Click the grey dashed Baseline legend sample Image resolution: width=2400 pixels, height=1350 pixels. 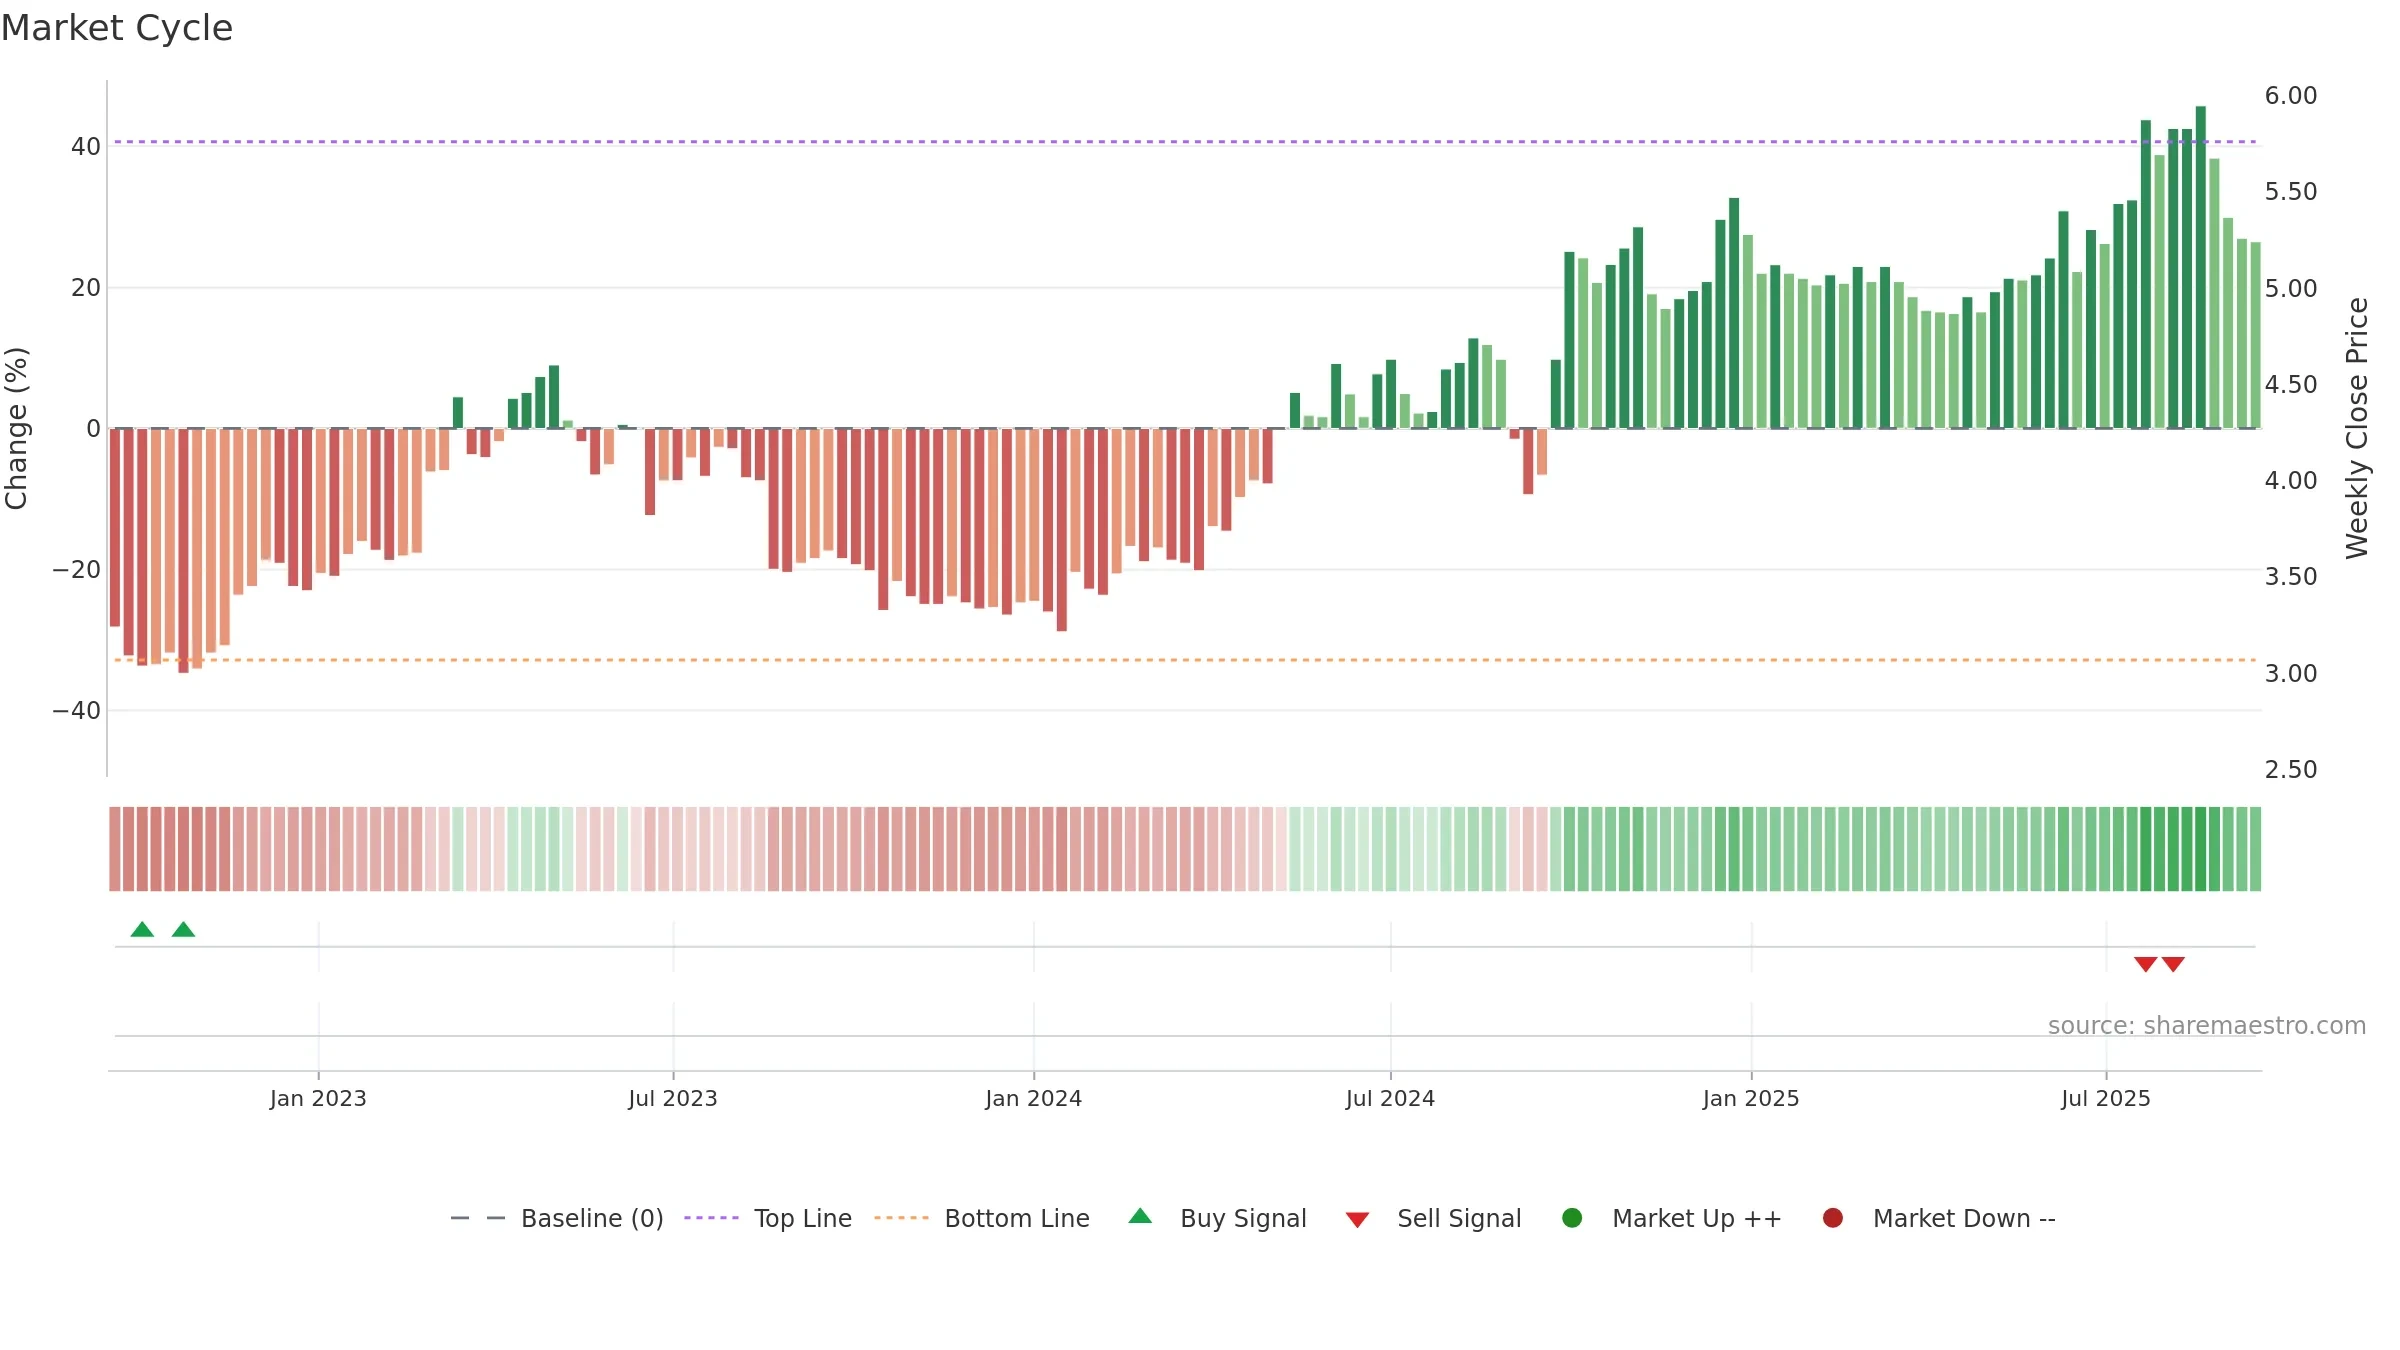(x=477, y=1218)
